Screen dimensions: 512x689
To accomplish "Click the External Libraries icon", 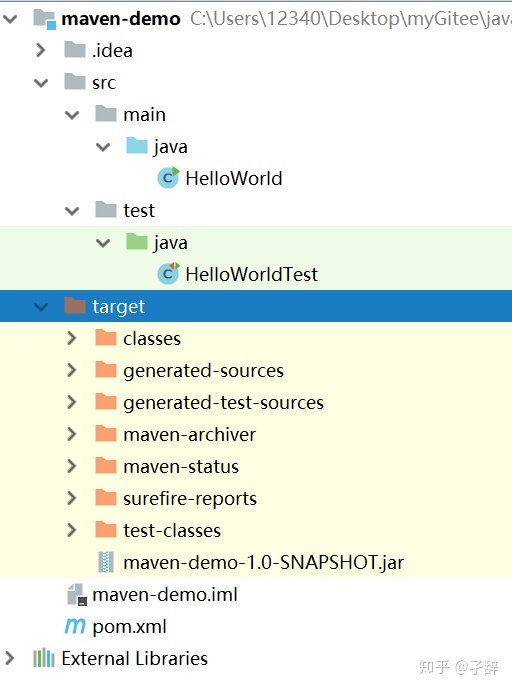I will coord(44,658).
